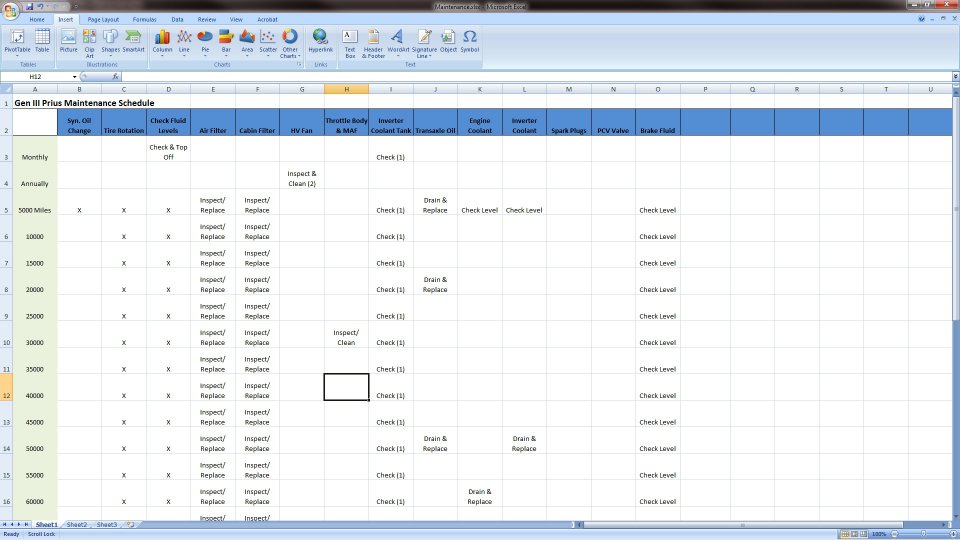Screen dimensions: 960x540
Task: Go to first sheet with navigation arrow
Action: point(4,525)
